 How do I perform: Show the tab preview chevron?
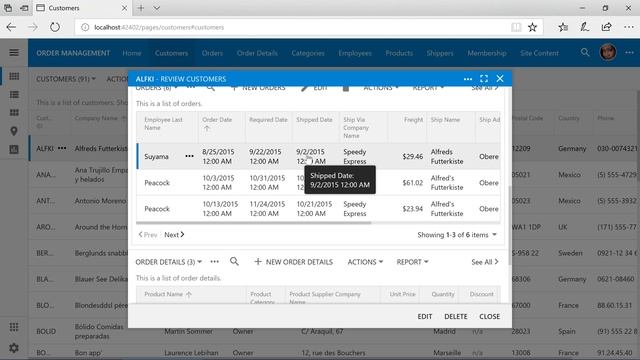(x=157, y=8)
